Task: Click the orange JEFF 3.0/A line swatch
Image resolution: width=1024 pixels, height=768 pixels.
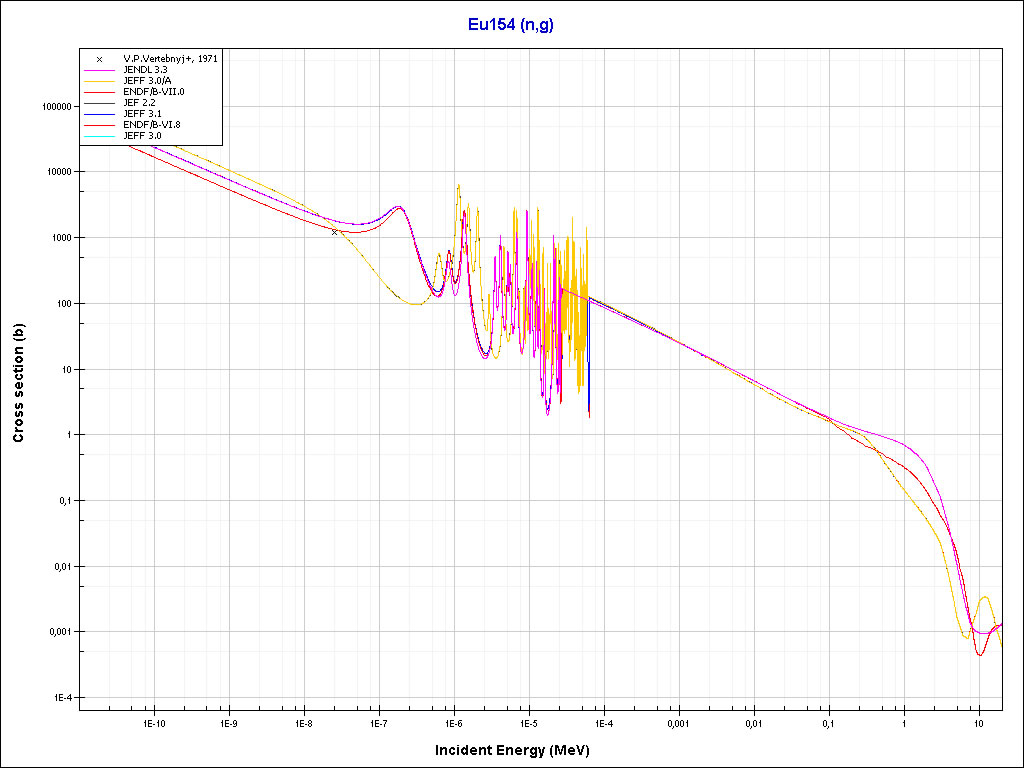Action: pyautogui.click(x=99, y=81)
